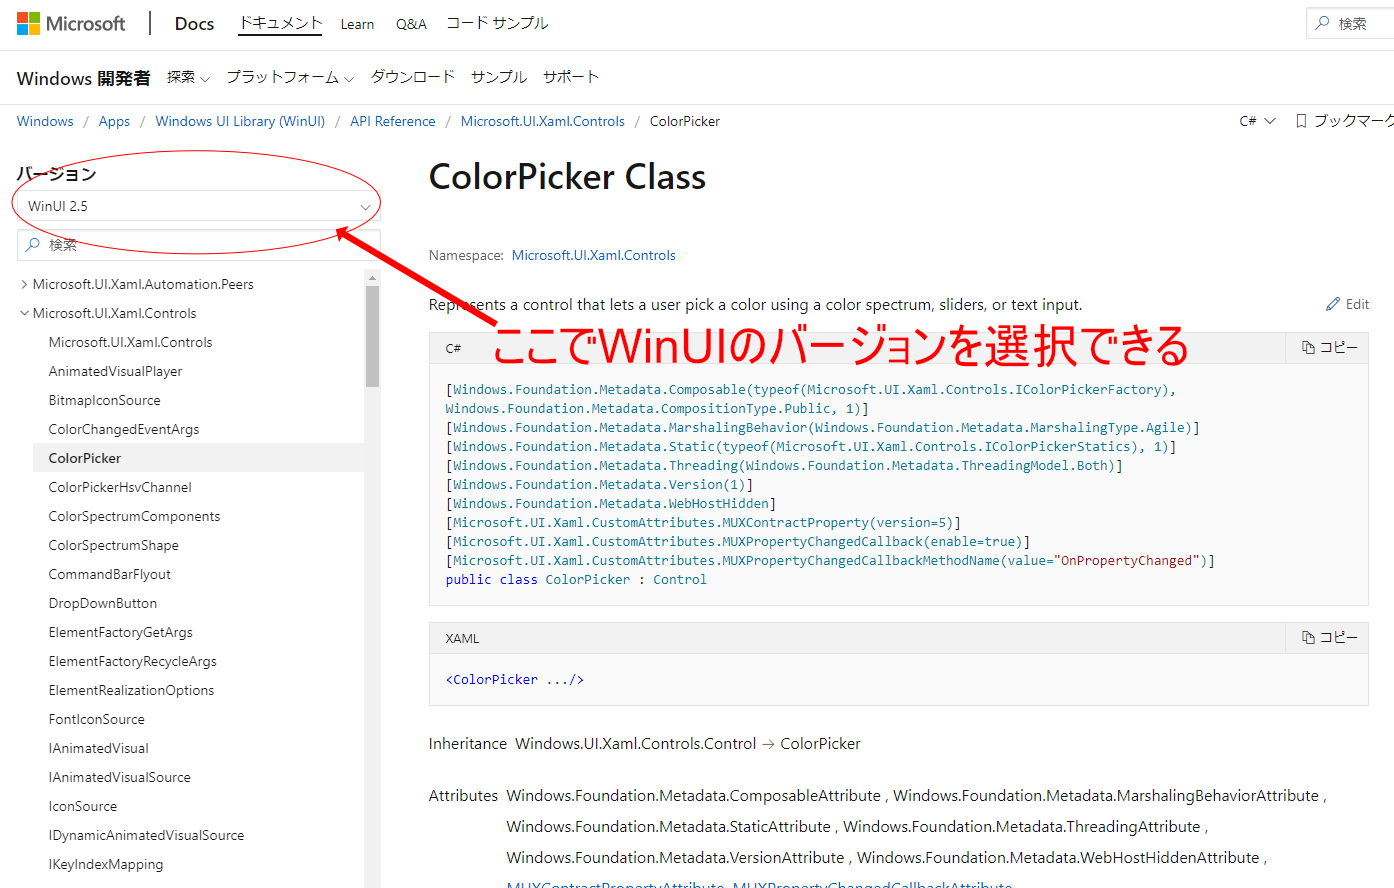Copy the C# code block with コピー

click(1329, 347)
